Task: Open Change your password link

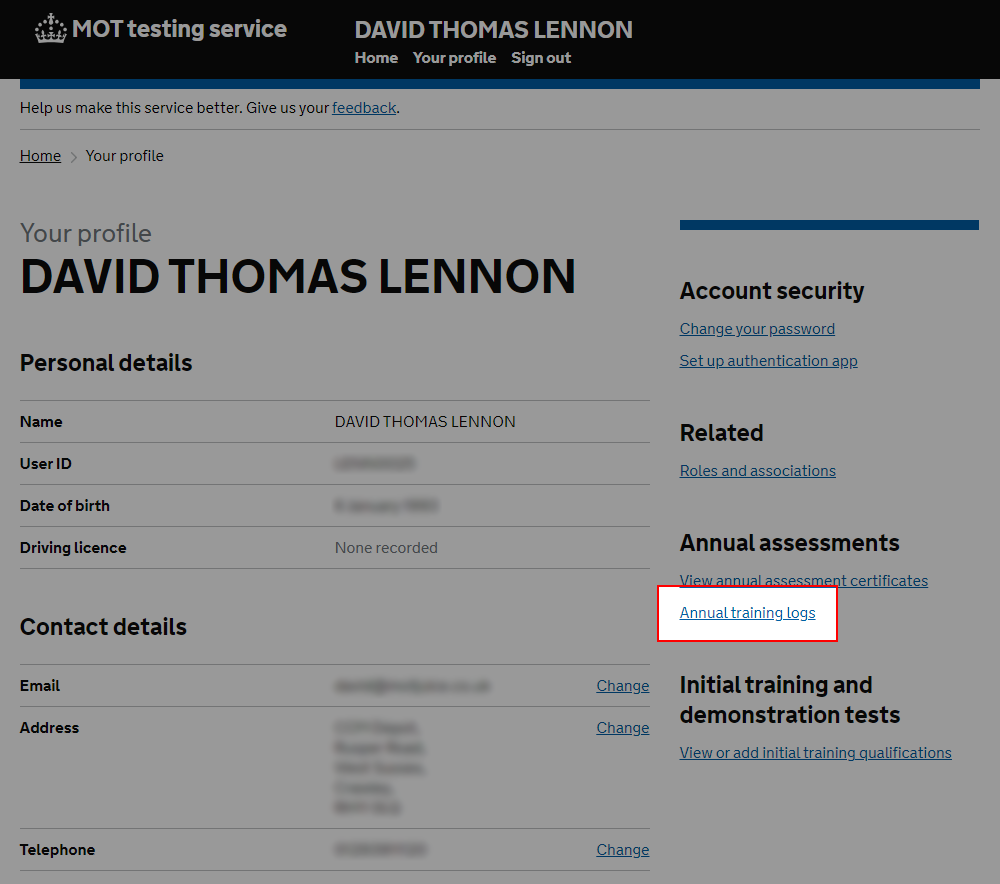Action: [757, 329]
